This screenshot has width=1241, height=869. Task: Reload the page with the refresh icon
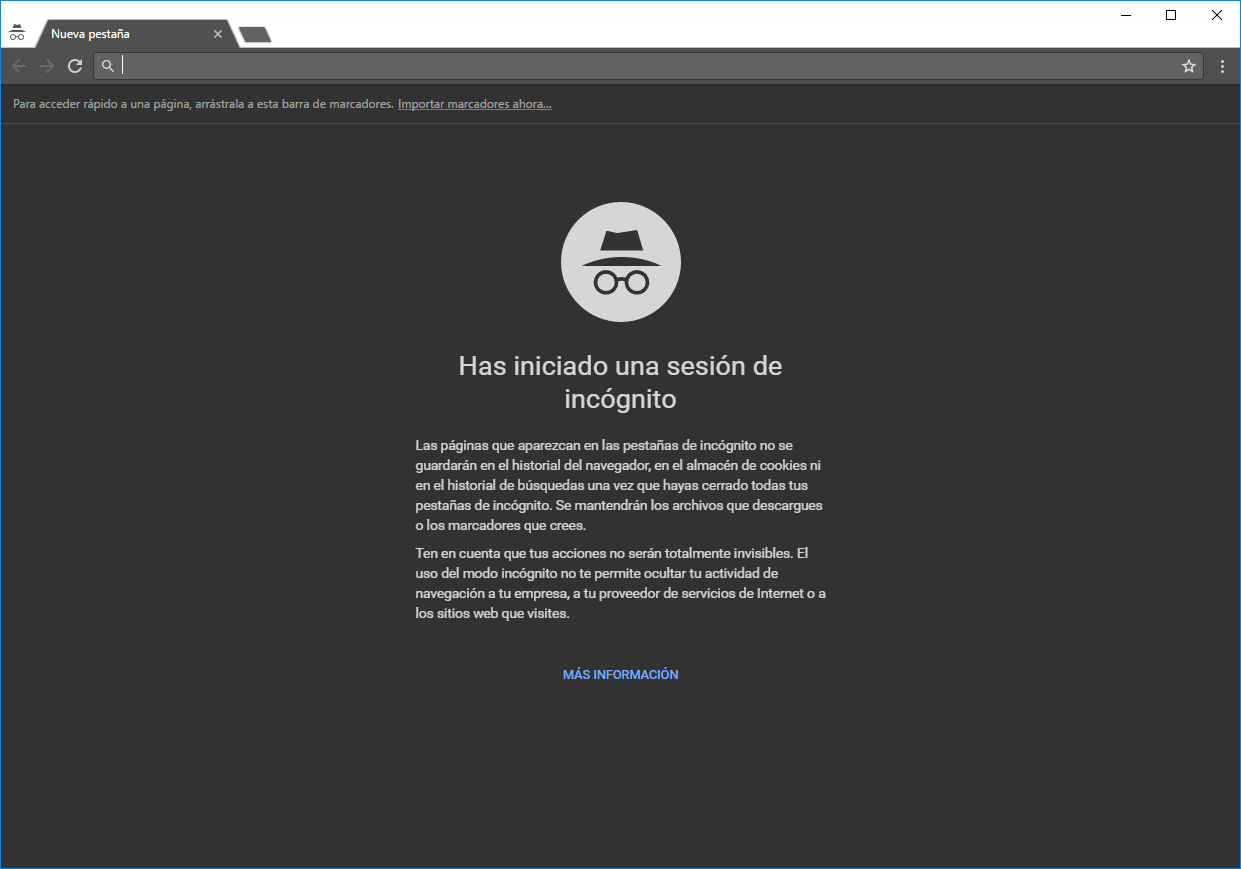tap(75, 66)
